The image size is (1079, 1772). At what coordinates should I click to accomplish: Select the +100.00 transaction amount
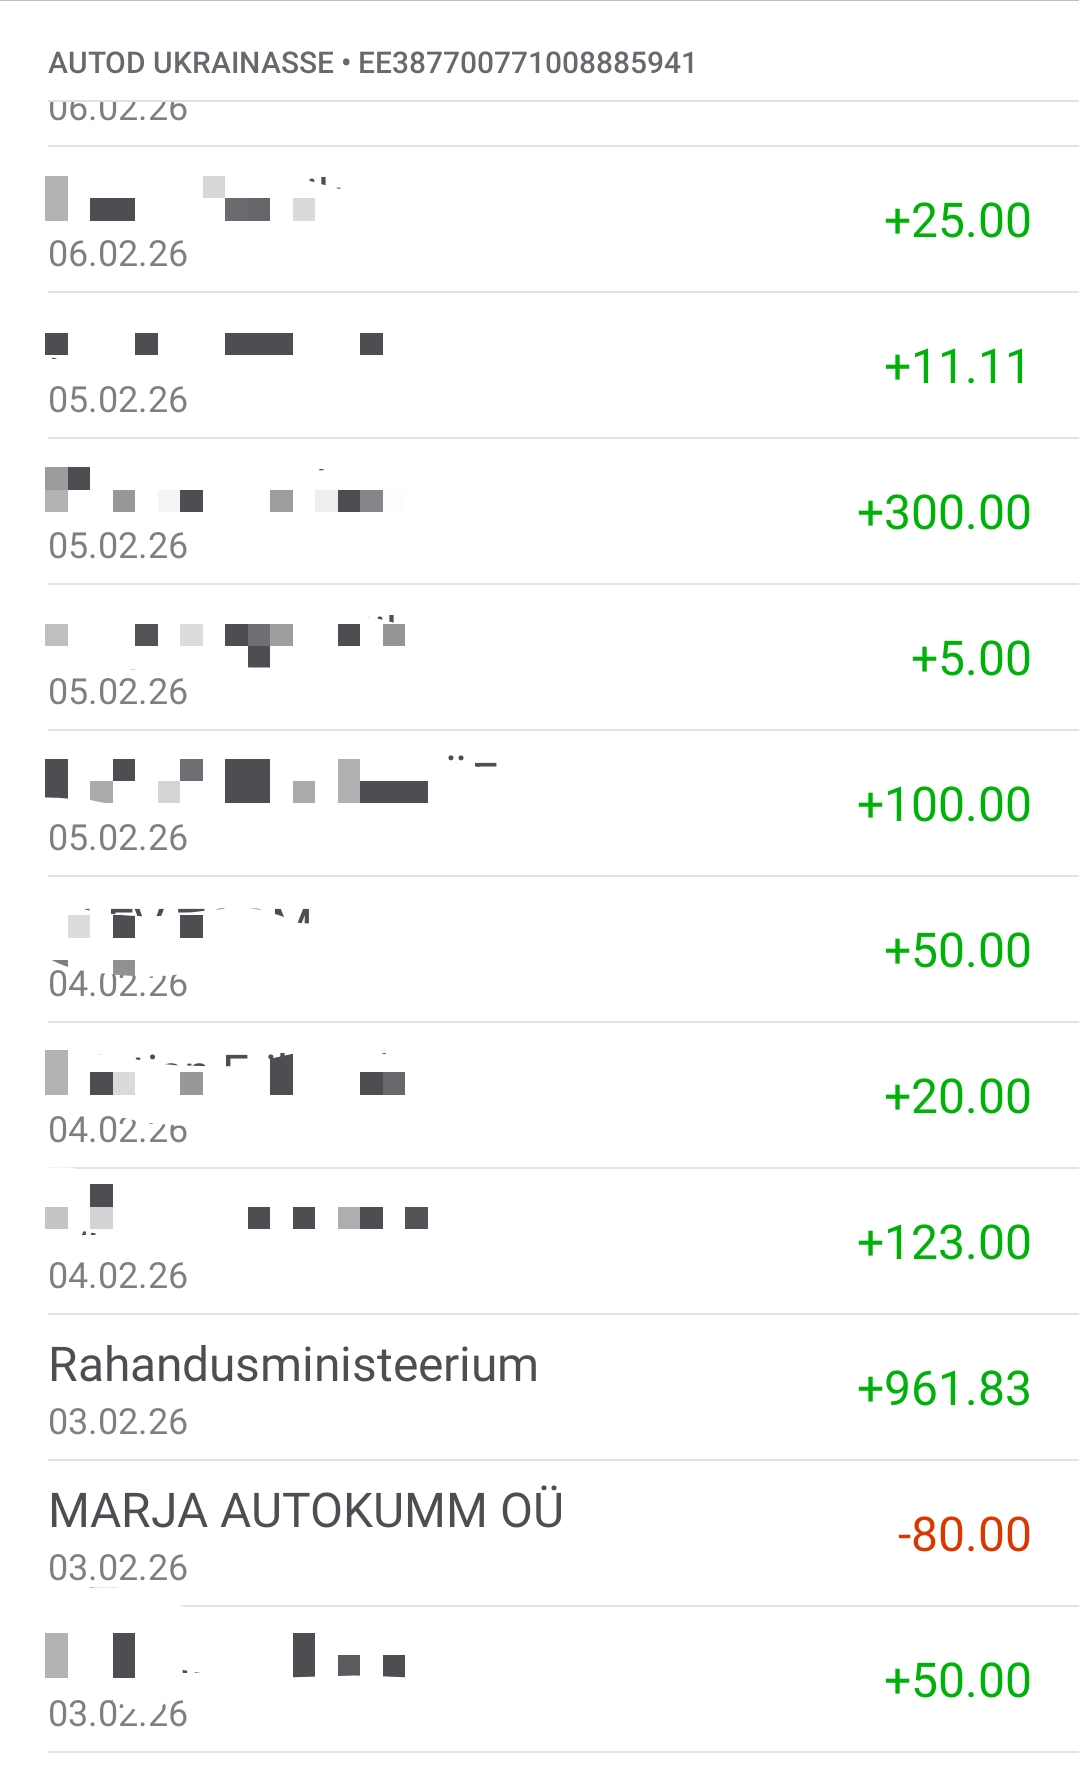click(943, 805)
